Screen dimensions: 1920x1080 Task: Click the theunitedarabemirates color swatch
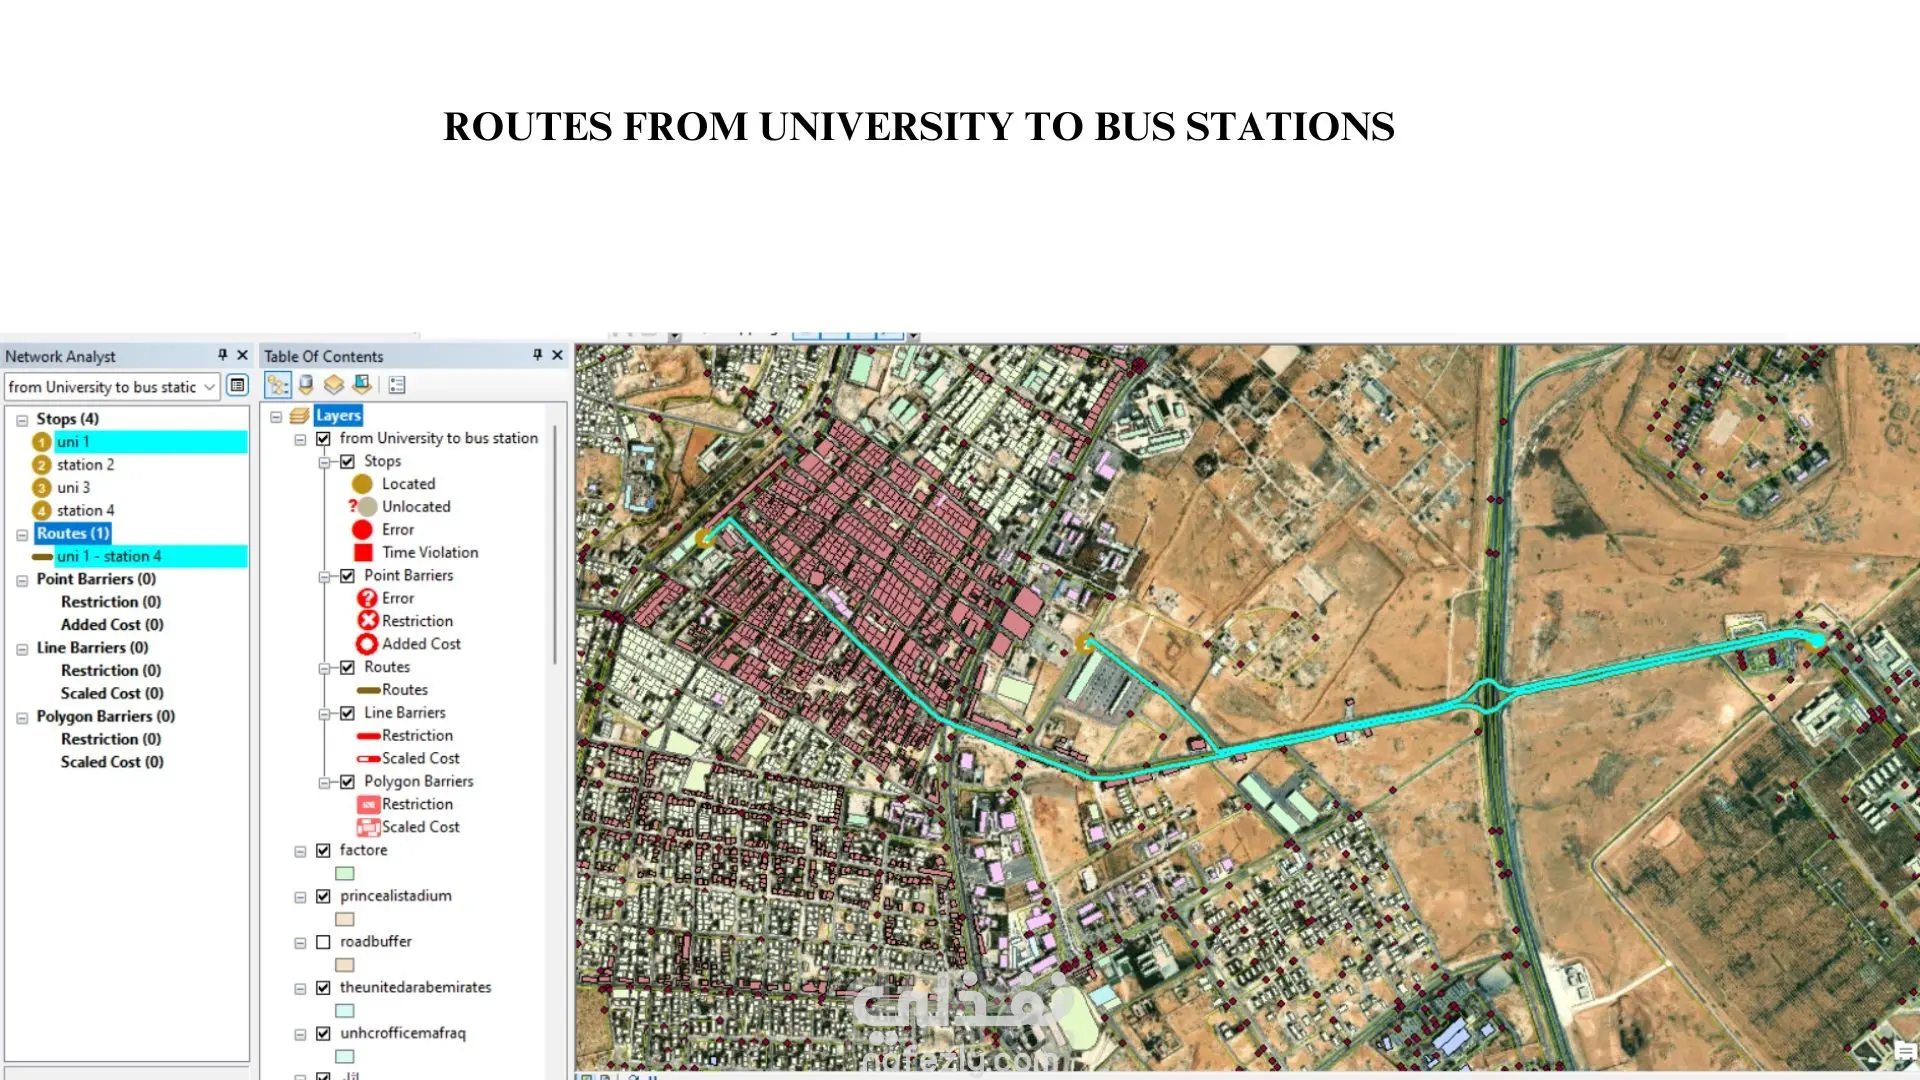click(345, 1011)
